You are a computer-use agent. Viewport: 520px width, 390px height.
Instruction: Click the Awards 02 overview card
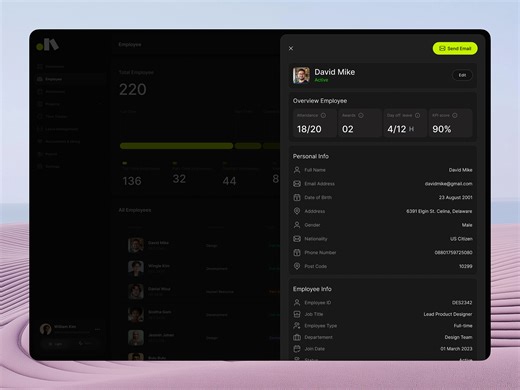point(360,123)
